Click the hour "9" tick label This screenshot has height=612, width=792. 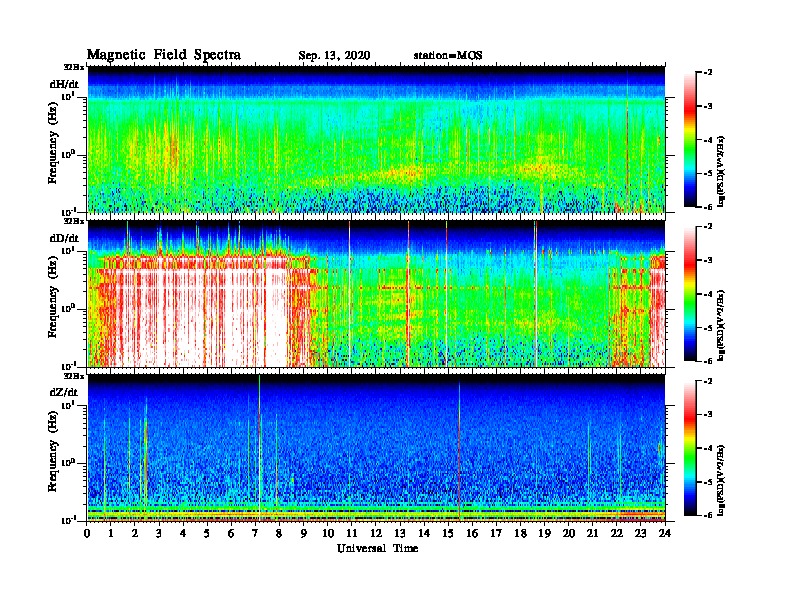click(x=304, y=534)
